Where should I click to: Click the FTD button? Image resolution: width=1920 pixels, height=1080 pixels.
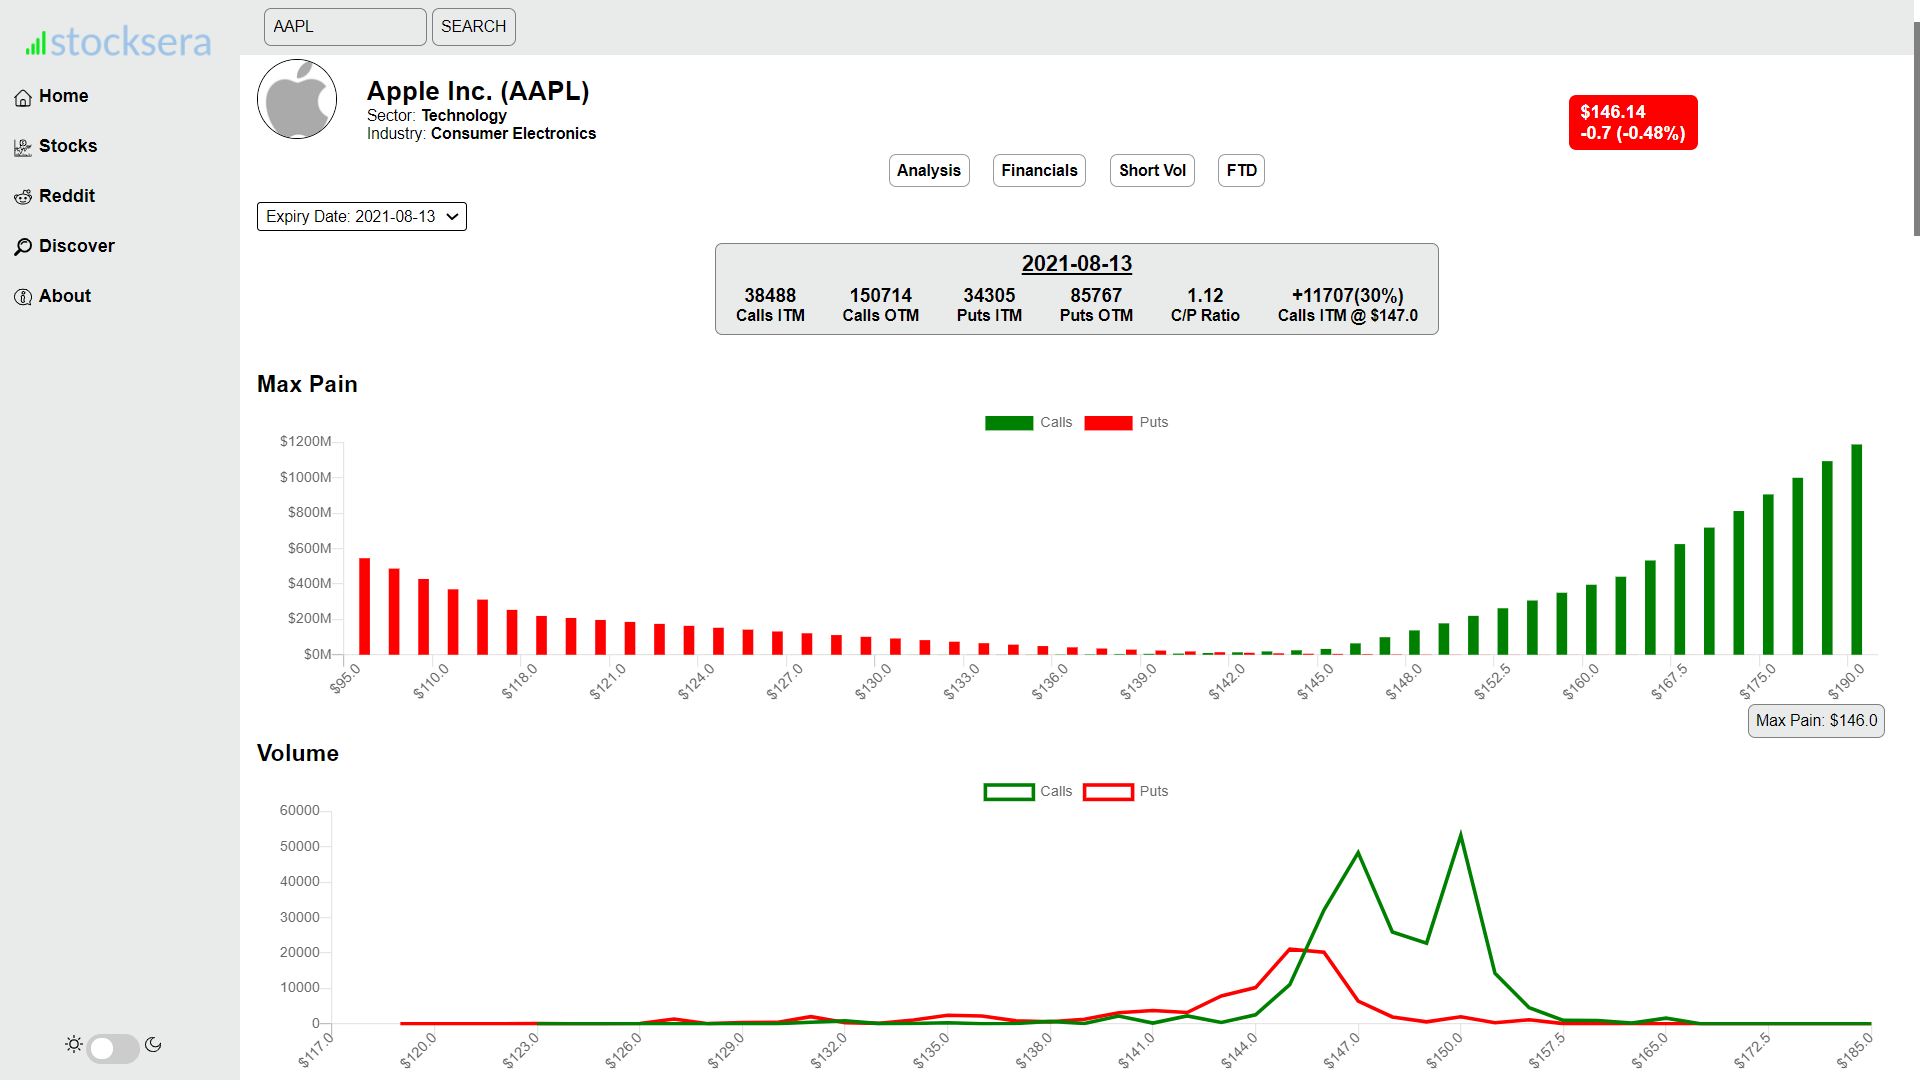point(1241,170)
